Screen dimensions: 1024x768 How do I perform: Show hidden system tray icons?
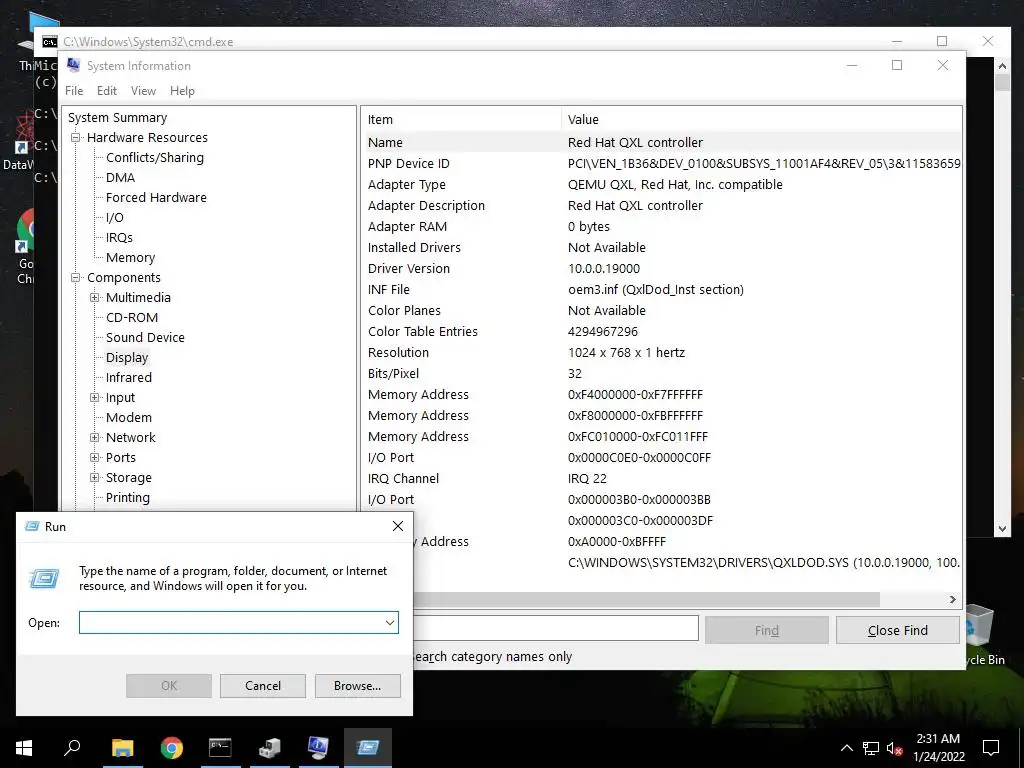(846, 748)
